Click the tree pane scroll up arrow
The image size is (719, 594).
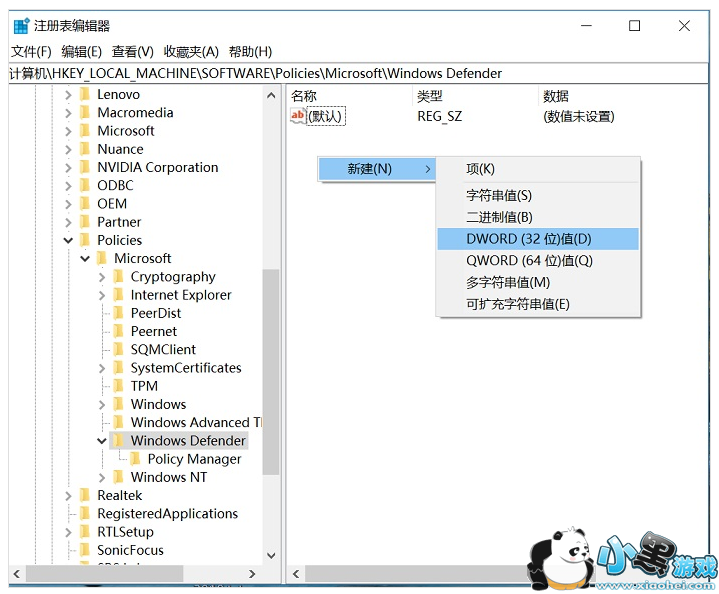pos(271,95)
